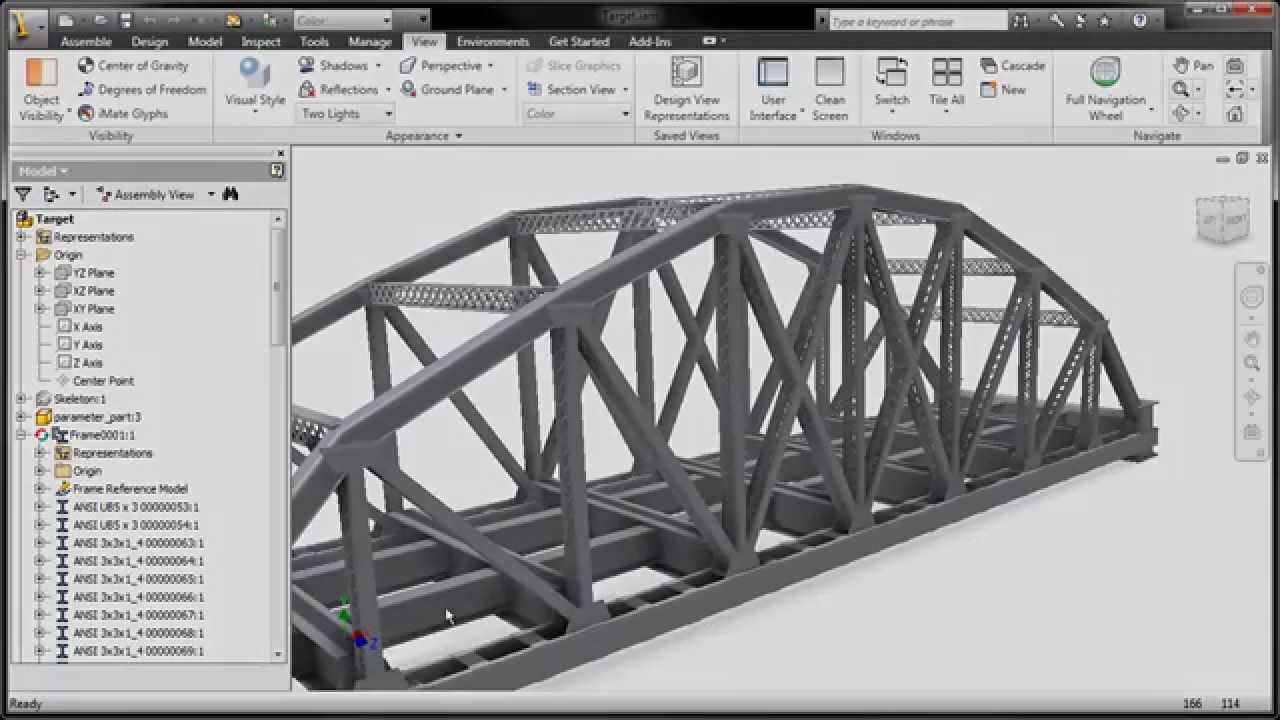The width and height of the screenshot is (1280, 720).
Task: Switch to the Manage ribbon tab
Action: point(370,42)
